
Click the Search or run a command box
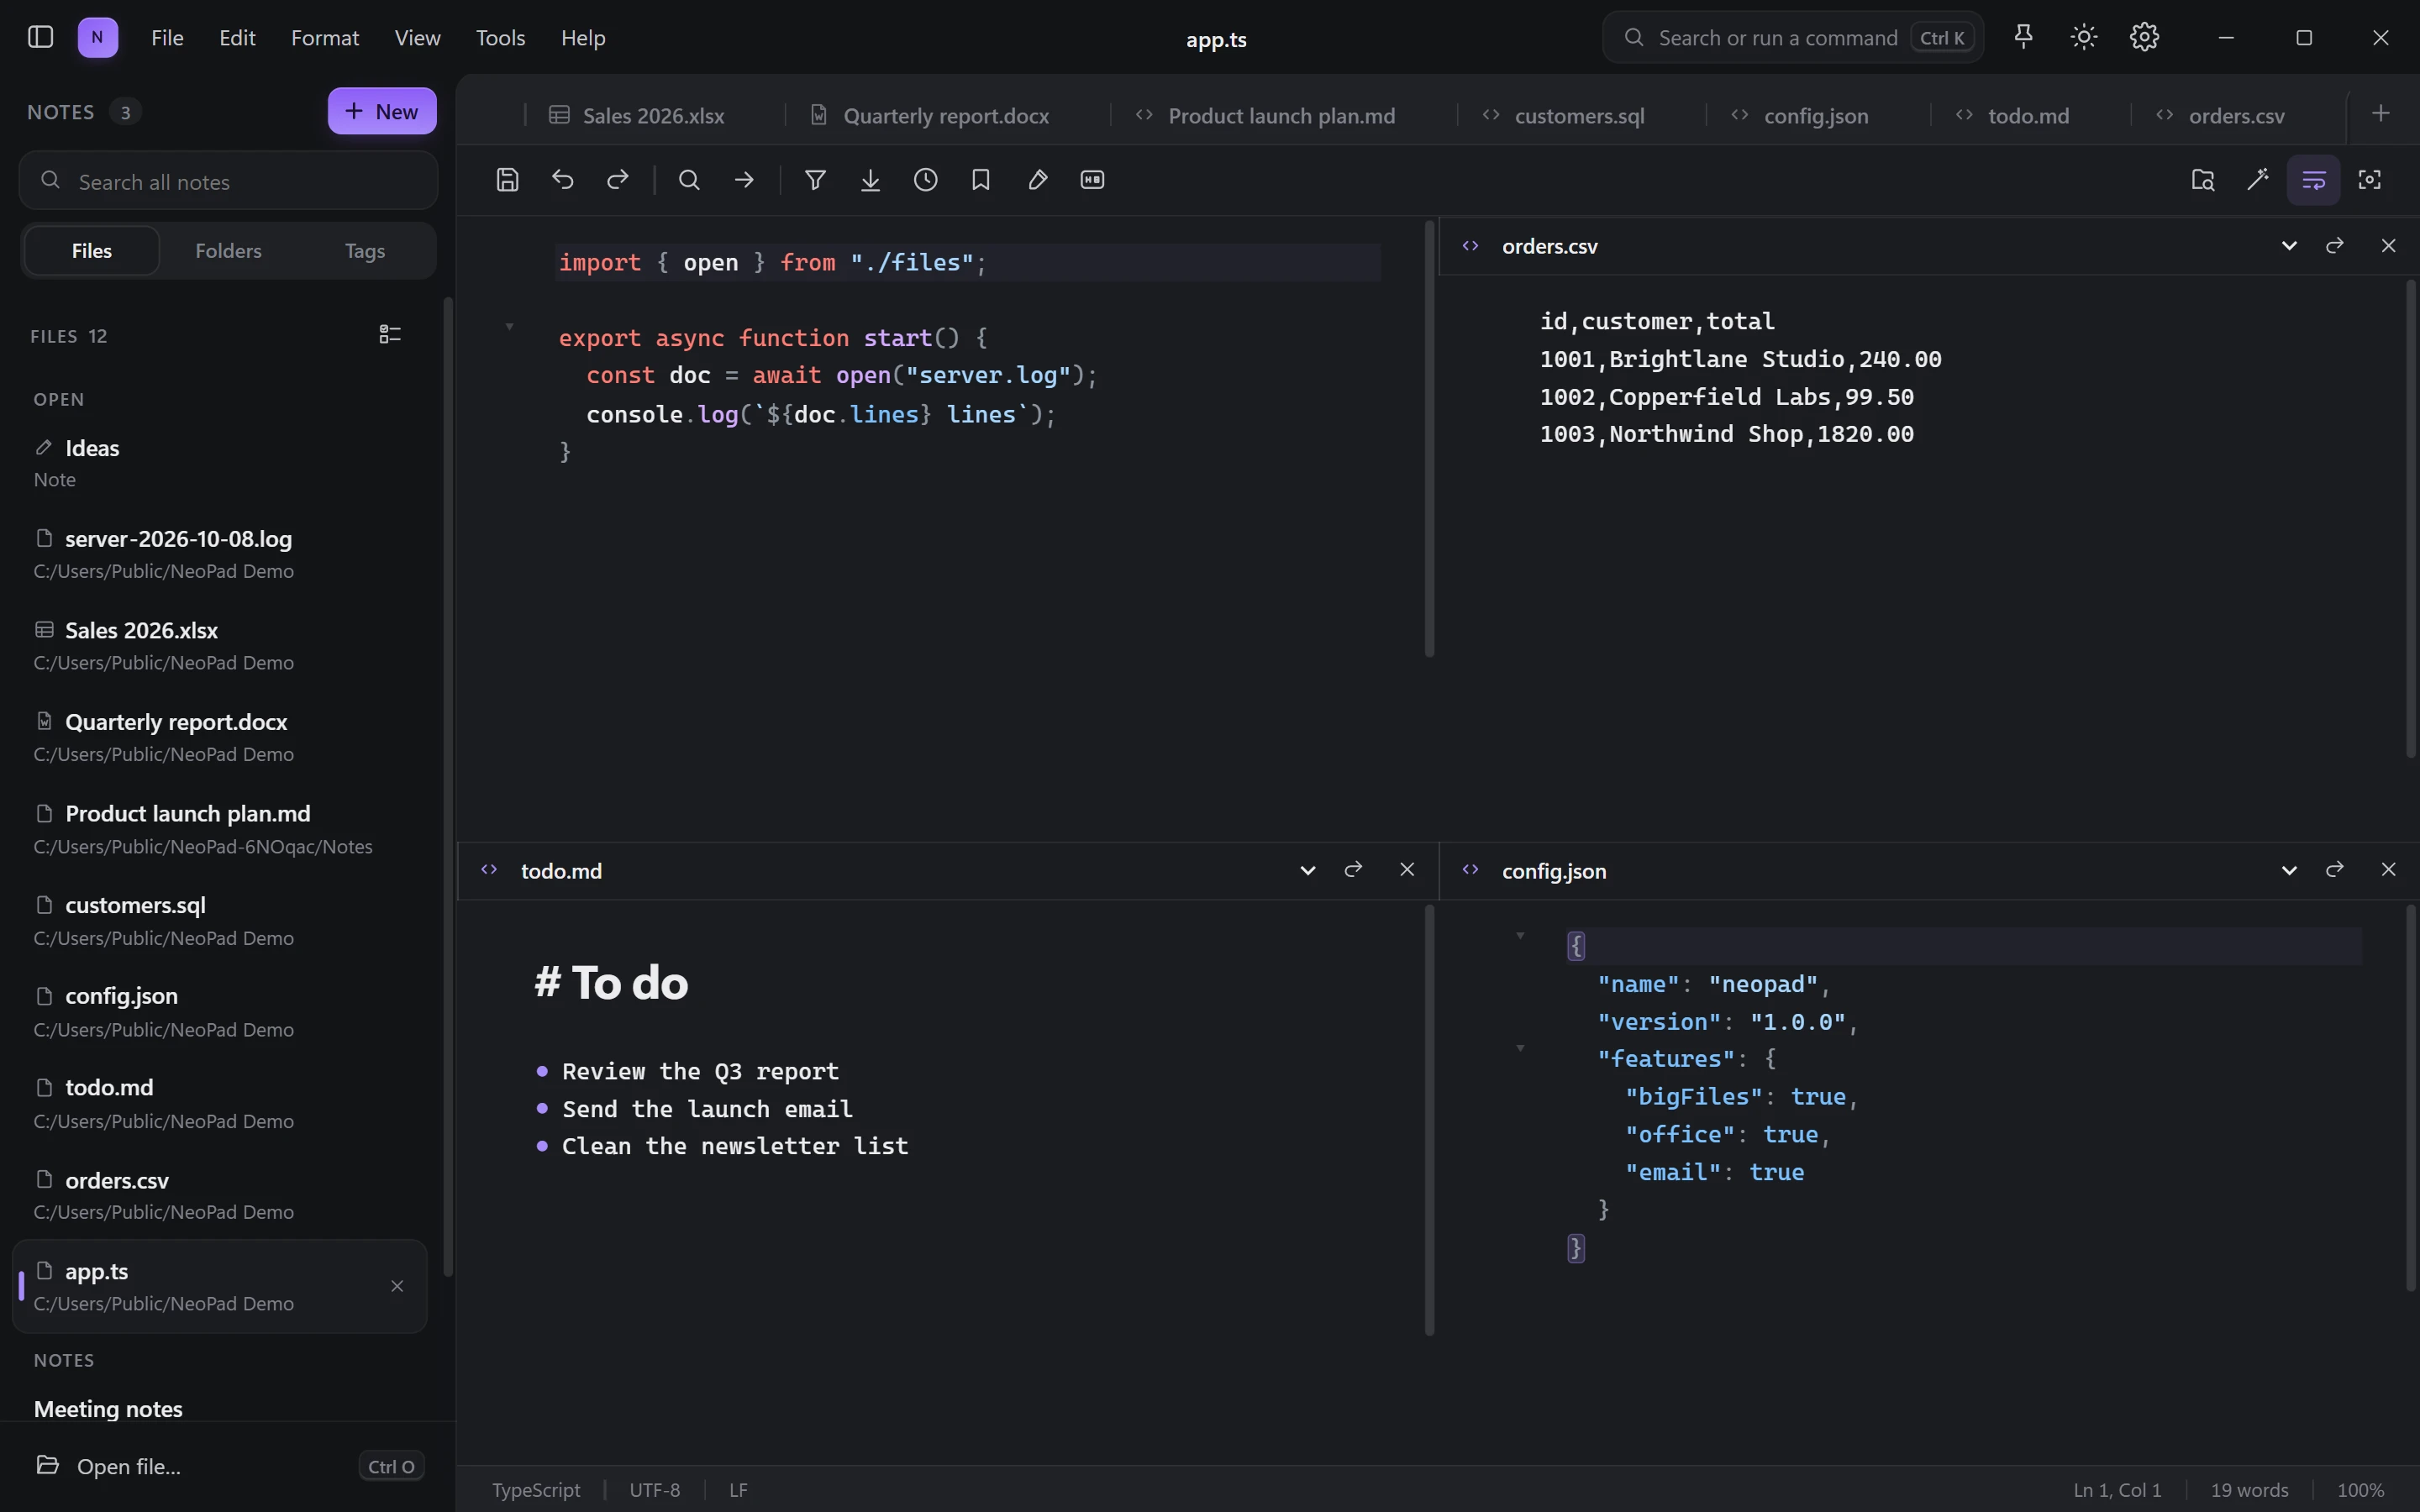pos(1793,38)
